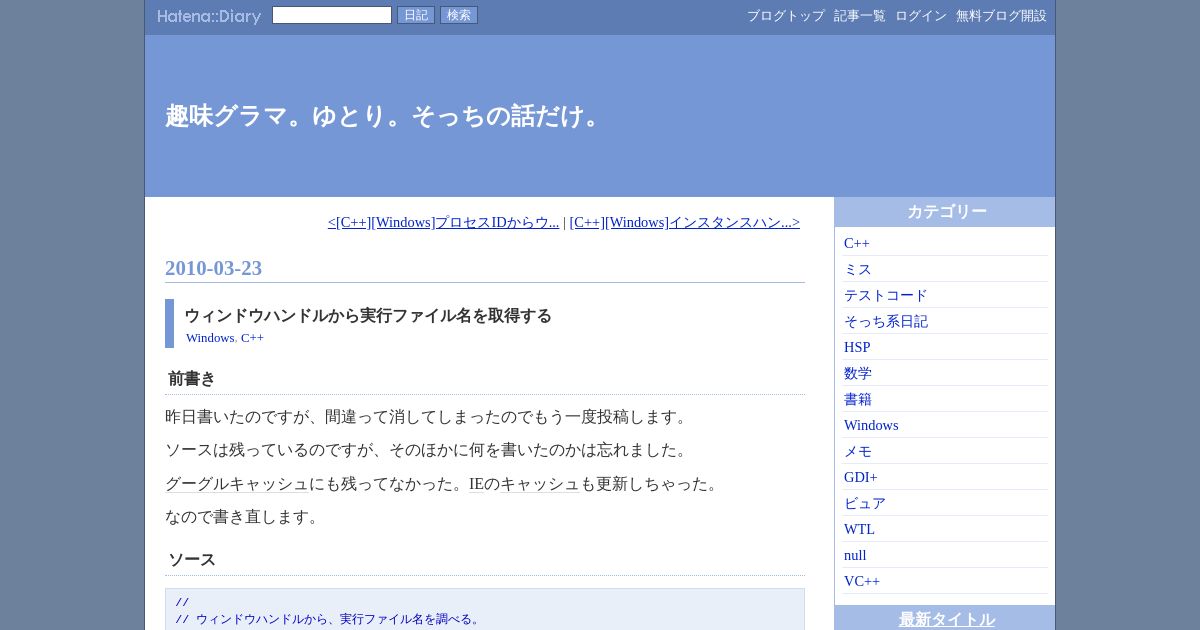The width and height of the screenshot is (1200, 630).
Task: Click the Windows tag under article title
Action: pos(210,338)
